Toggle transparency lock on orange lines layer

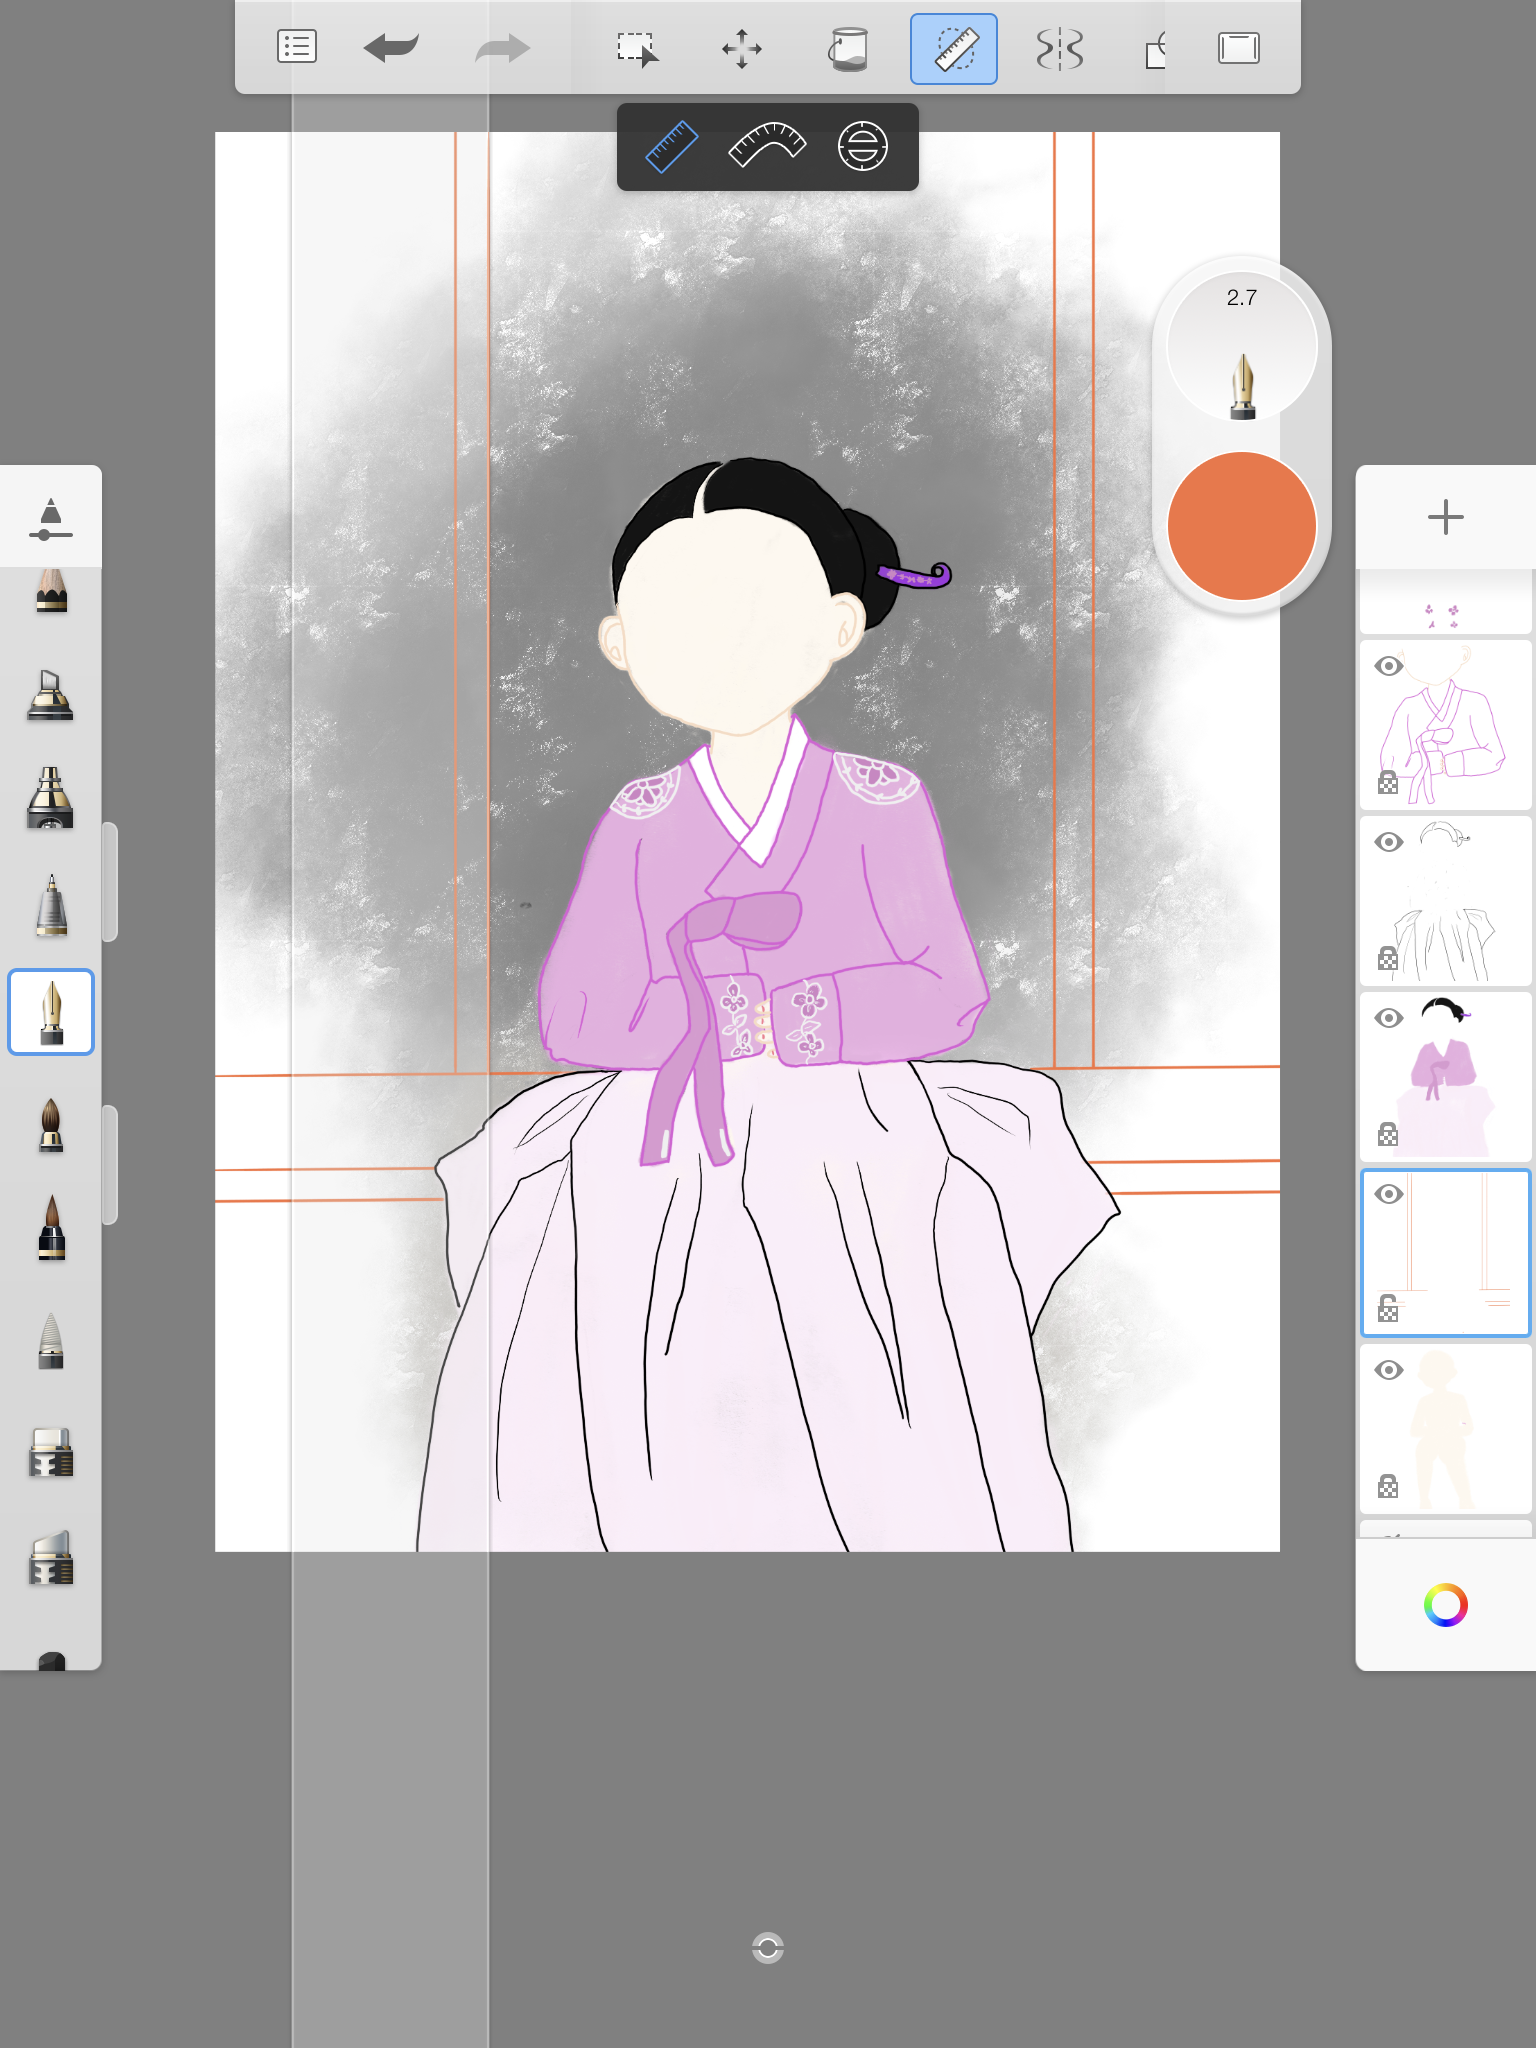[x=1388, y=1308]
